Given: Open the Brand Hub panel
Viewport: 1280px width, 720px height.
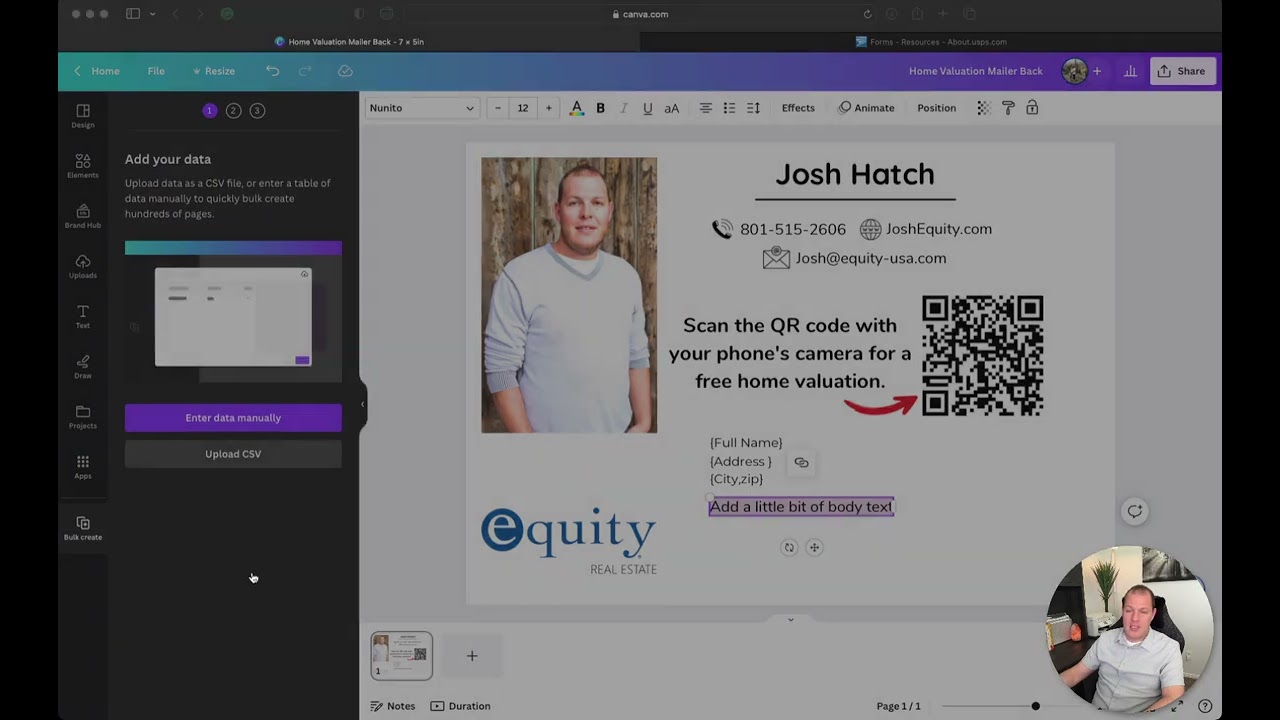Looking at the screenshot, I should 83,215.
